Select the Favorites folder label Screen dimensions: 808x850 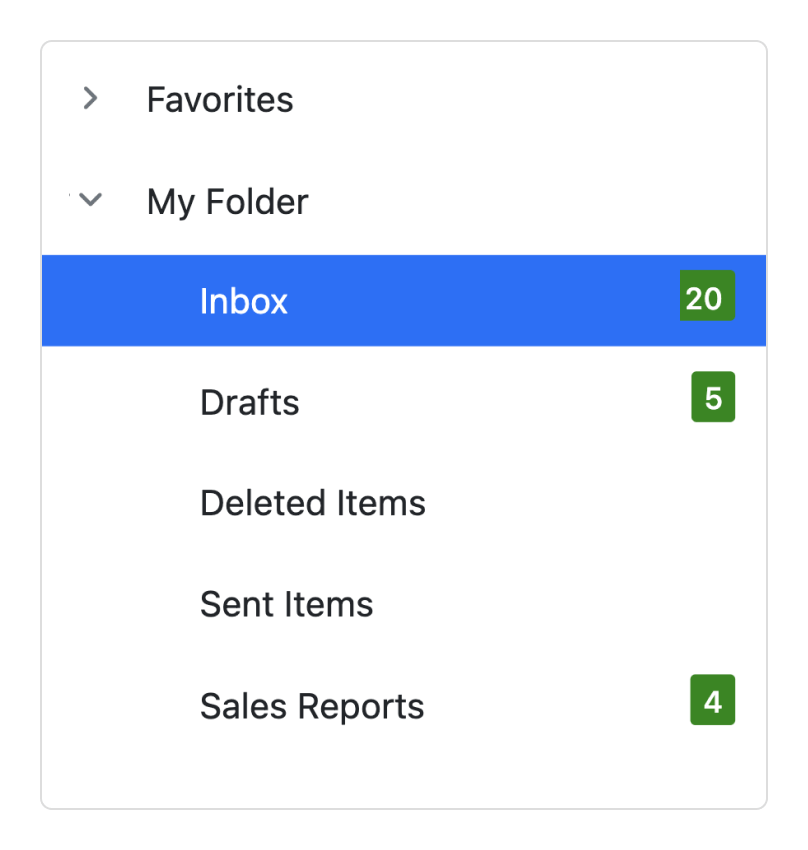[x=220, y=100]
